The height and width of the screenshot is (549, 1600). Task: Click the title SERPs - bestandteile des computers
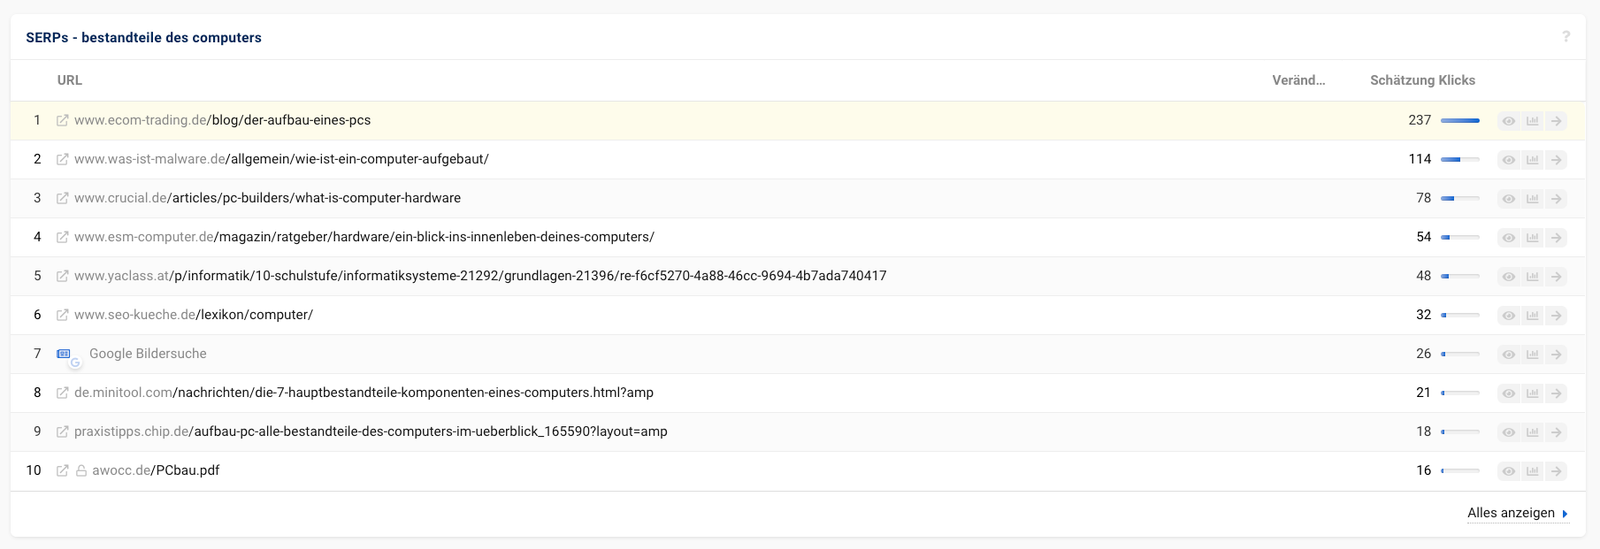144,38
